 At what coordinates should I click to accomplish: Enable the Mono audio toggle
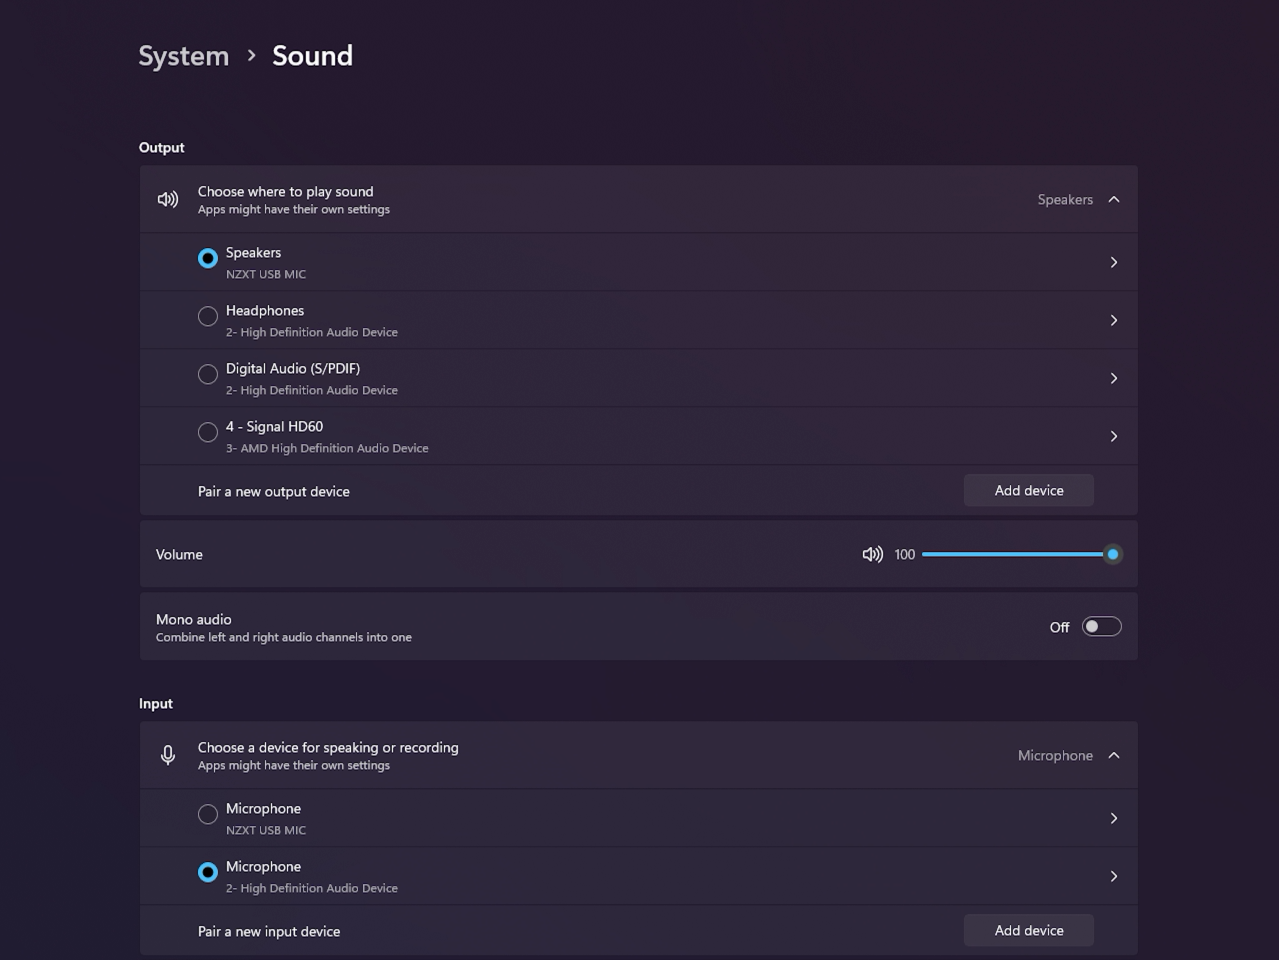pos(1100,626)
